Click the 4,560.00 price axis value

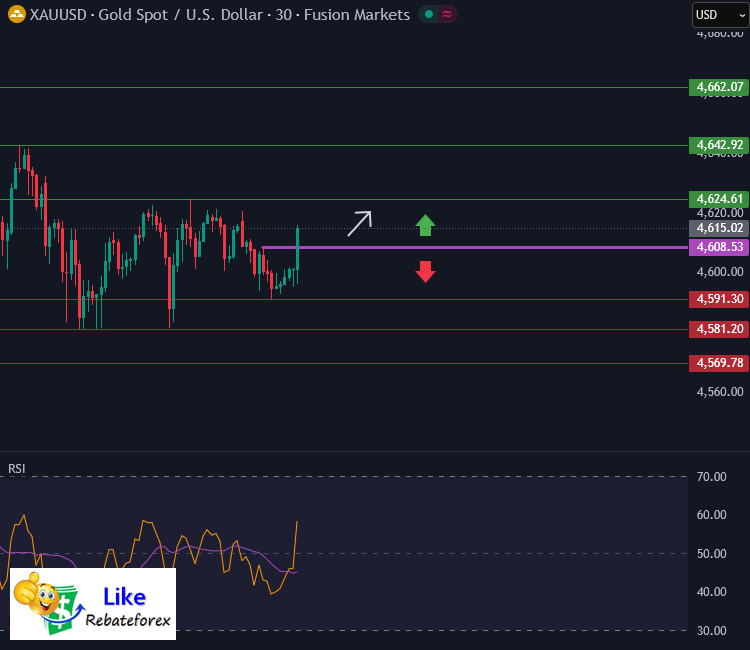[720, 392]
